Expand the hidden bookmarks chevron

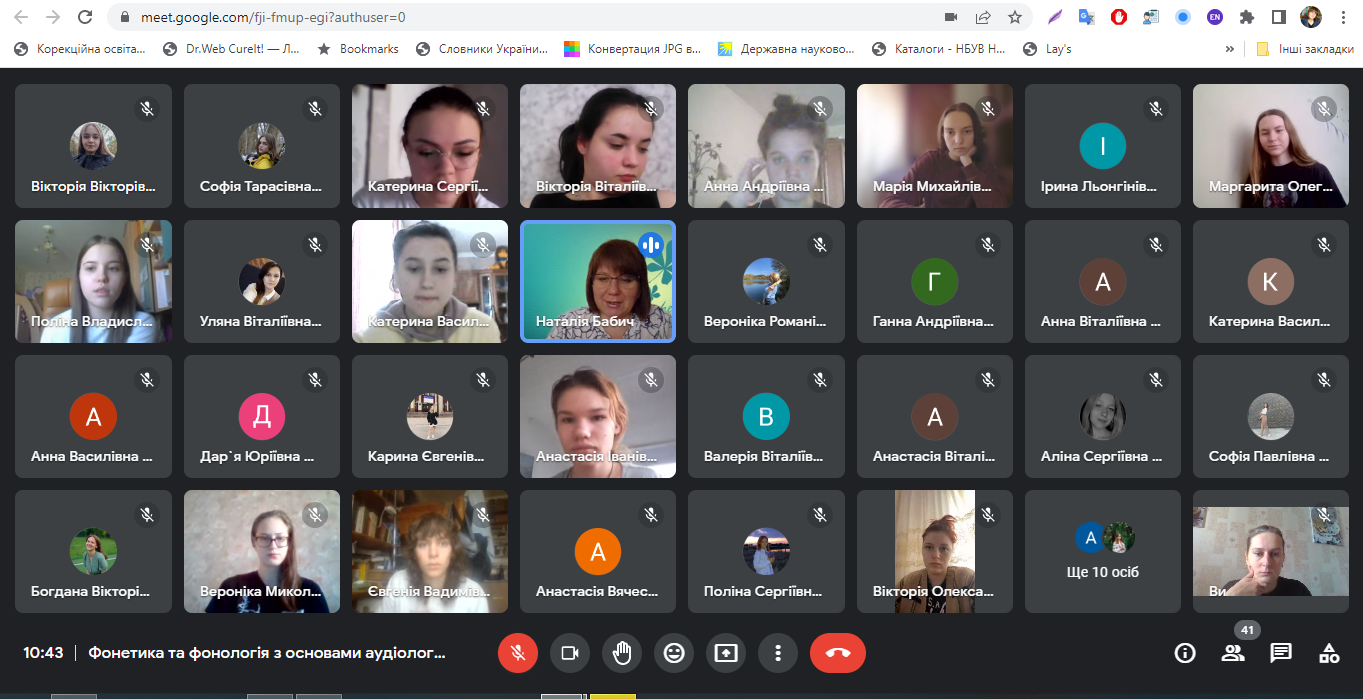(x=1229, y=48)
